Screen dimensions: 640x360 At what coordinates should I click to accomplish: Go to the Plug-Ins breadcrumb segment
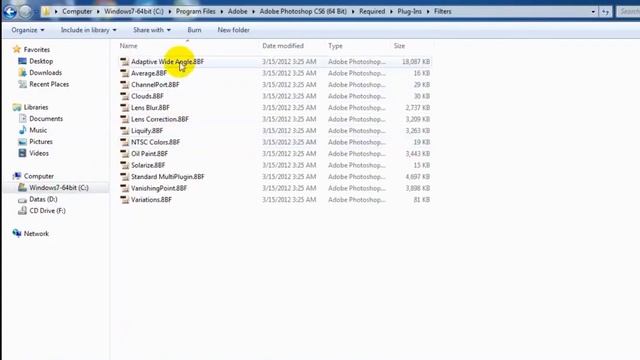[x=409, y=11]
